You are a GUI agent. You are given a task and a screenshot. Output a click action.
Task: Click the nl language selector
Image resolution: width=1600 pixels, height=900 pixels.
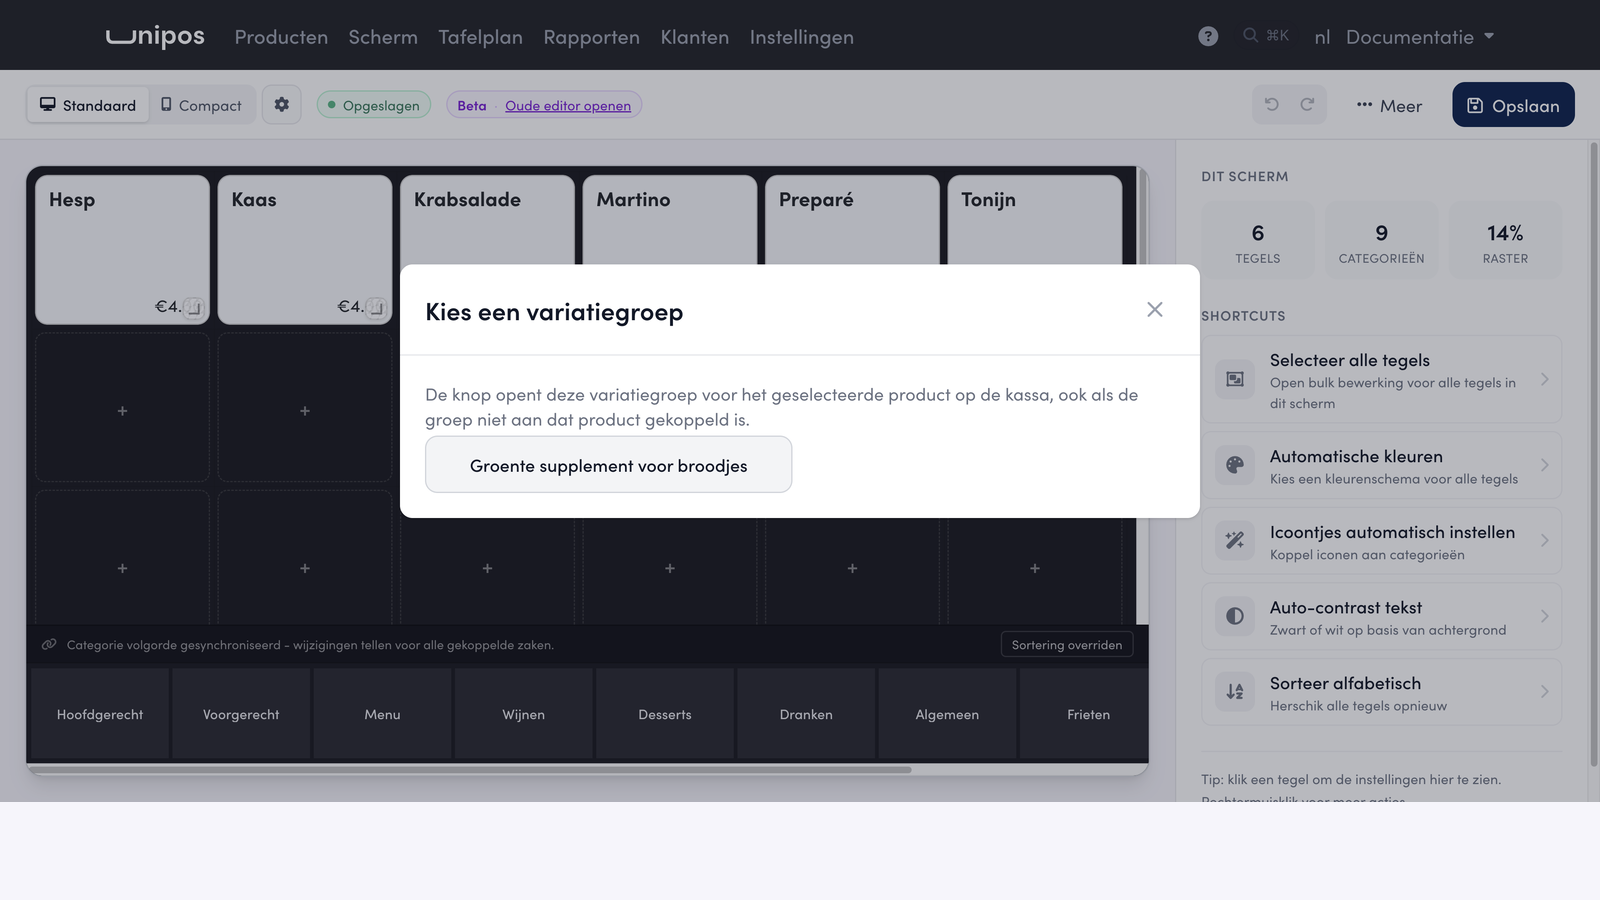(x=1322, y=37)
